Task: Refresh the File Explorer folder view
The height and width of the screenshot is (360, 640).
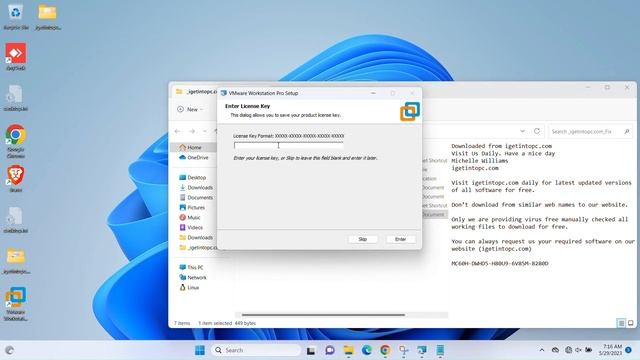Action: [537, 131]
